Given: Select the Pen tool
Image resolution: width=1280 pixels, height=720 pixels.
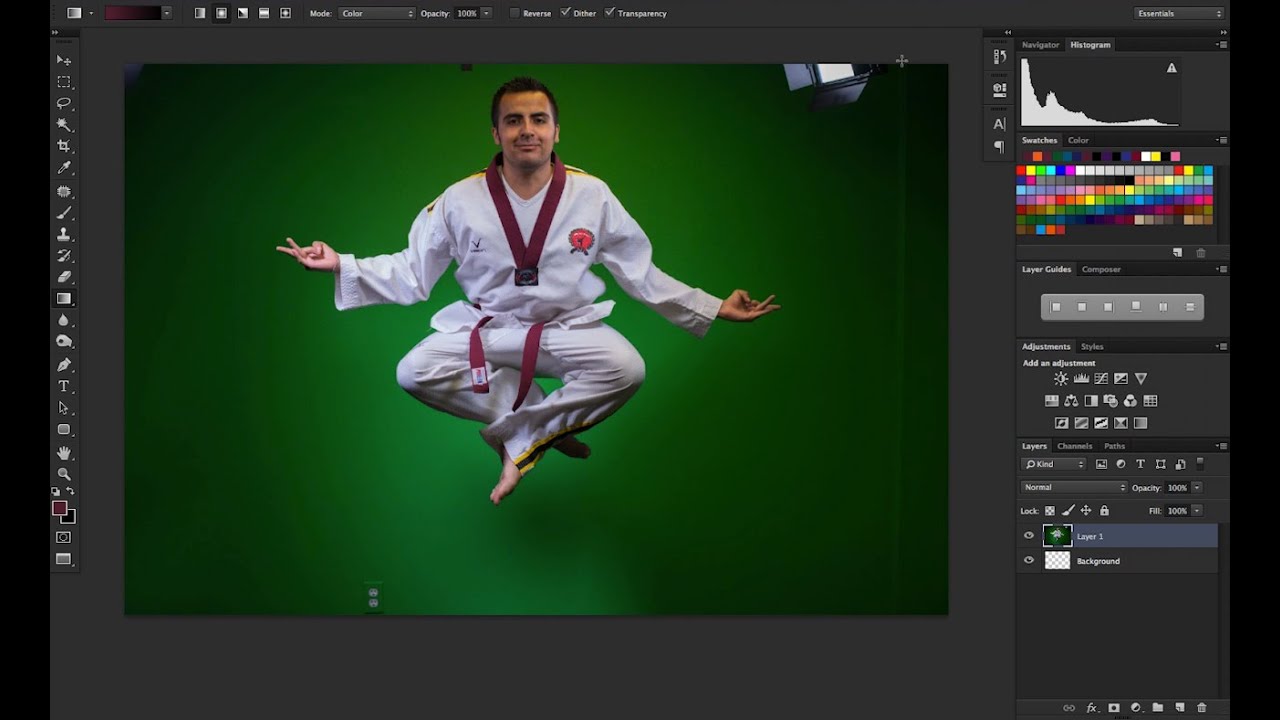Looking at the screenshot, I should point(64,365).
